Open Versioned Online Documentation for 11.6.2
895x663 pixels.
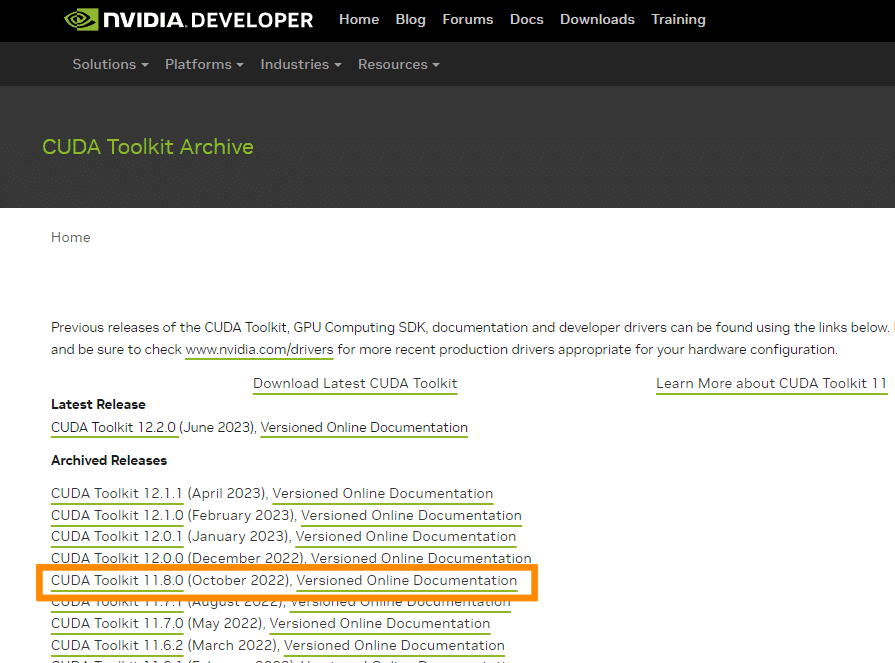pyautogui.click(x=394, y=645)
